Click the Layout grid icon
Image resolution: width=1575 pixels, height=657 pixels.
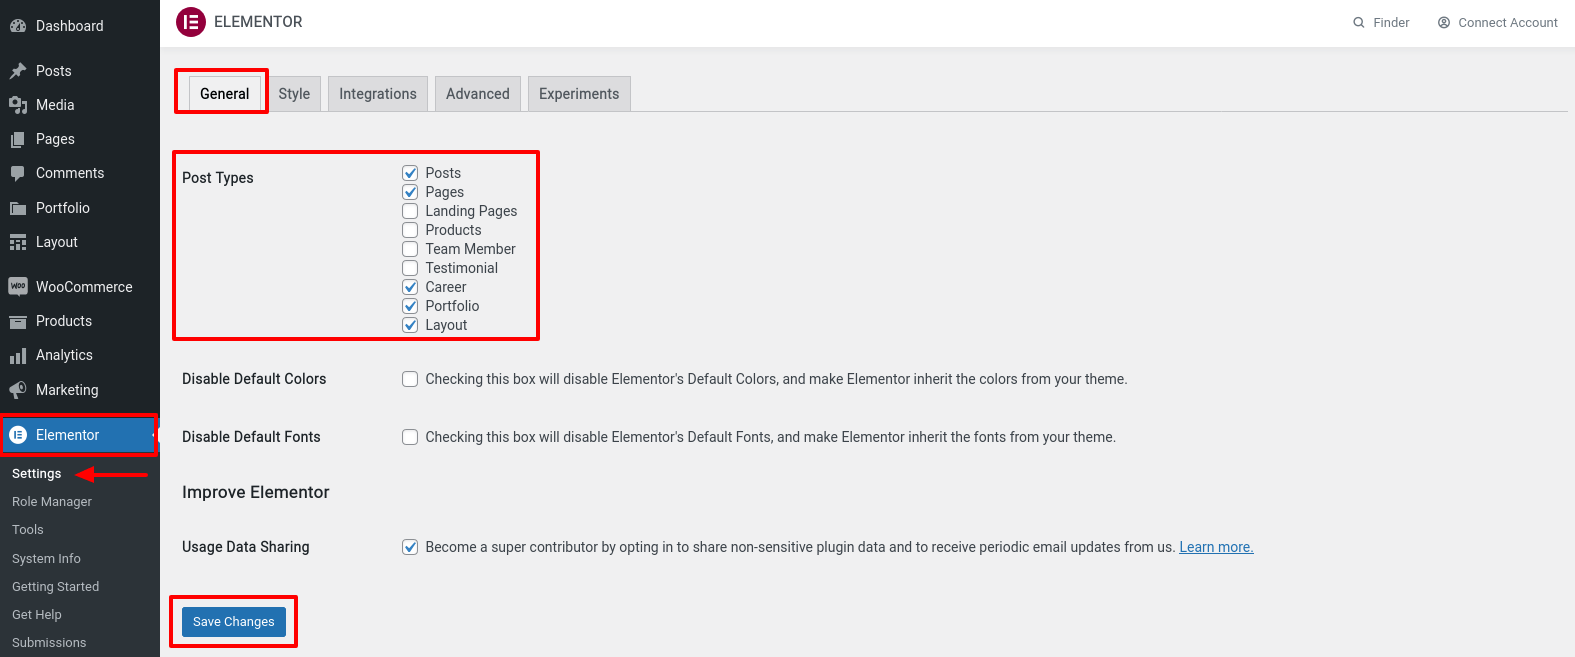[18, 242]
